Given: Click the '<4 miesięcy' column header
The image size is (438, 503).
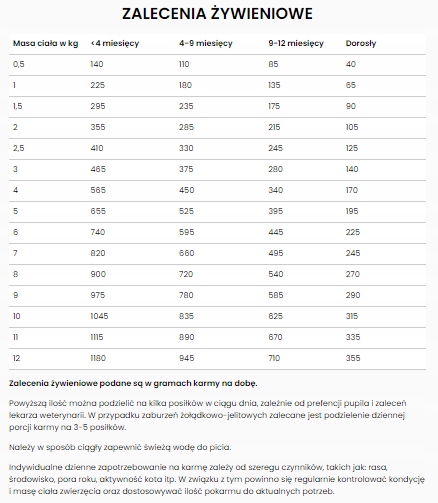Looking at the screenshot, I should pos(115,44).
